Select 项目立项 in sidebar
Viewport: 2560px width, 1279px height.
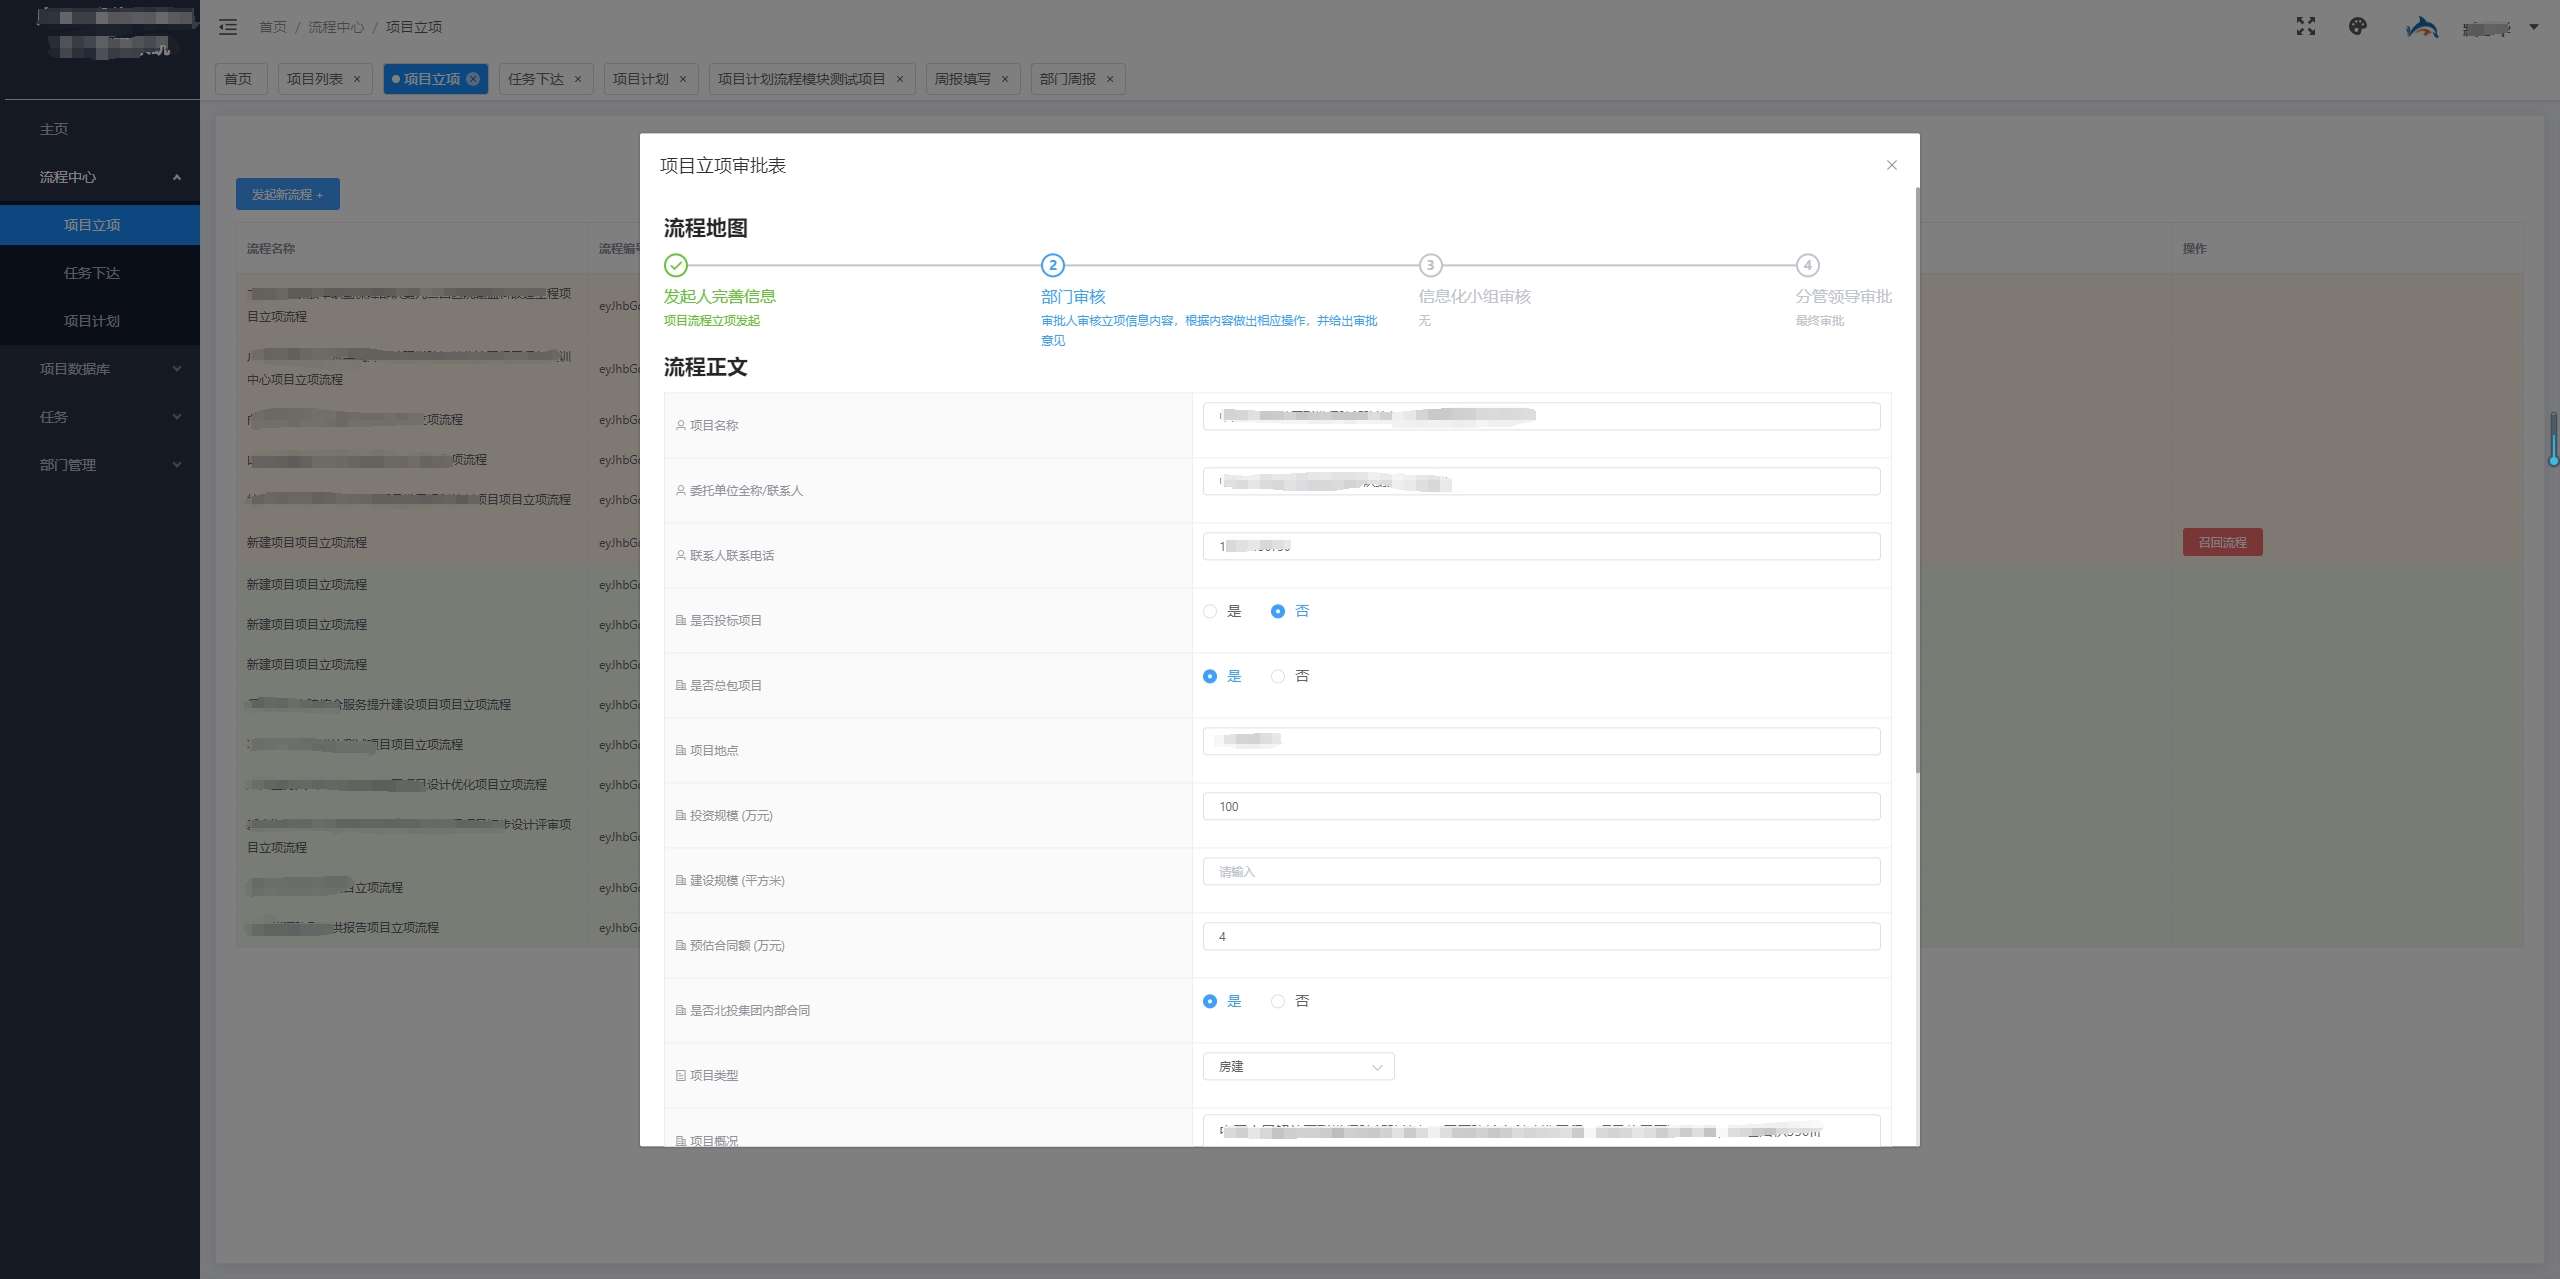(100, 225)
